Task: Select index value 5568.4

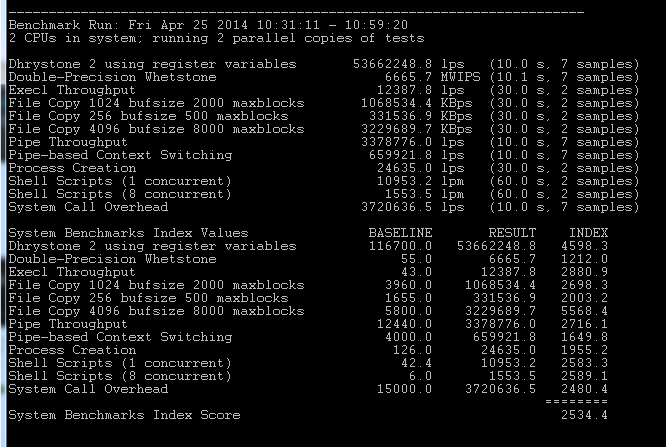Action: (x=584, y=311)
